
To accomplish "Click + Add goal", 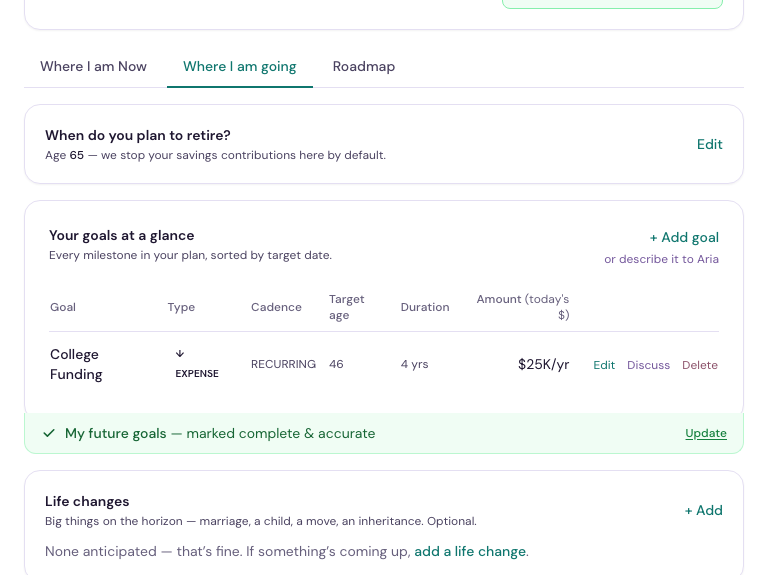I will [x=684, y=238].
